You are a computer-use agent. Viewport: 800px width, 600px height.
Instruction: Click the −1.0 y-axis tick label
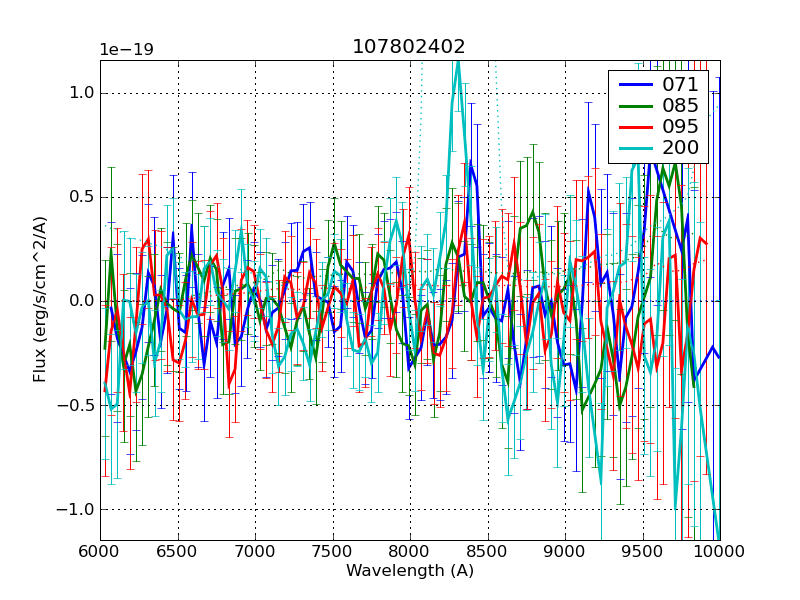pyautogui.click(x=76, y=509)
